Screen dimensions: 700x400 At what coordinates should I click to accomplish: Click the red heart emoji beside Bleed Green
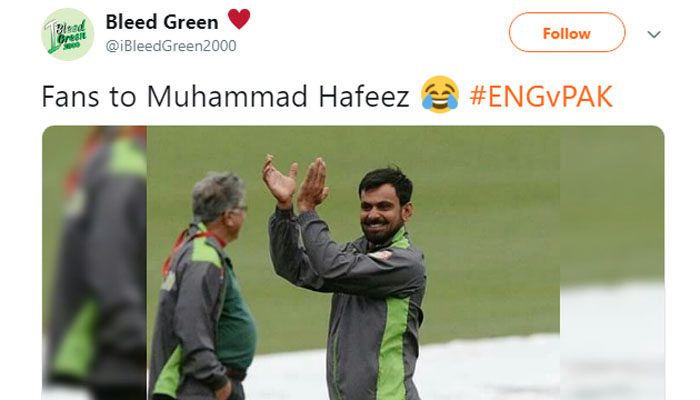tap(239, 20)
